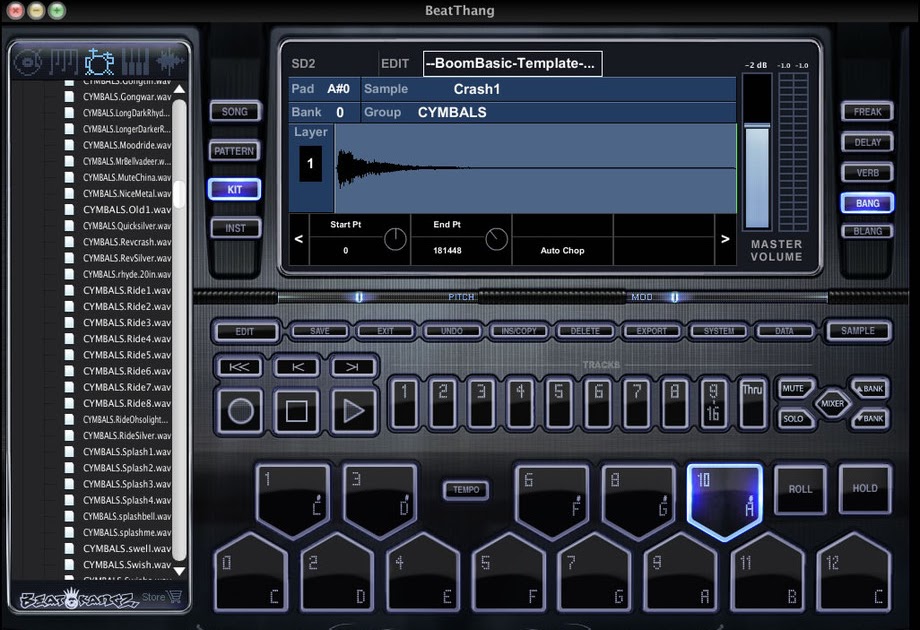The height and width of the screenshot is (630, 920).
Task: Toggle the BLANG effect
Action: tap(867, 231)
